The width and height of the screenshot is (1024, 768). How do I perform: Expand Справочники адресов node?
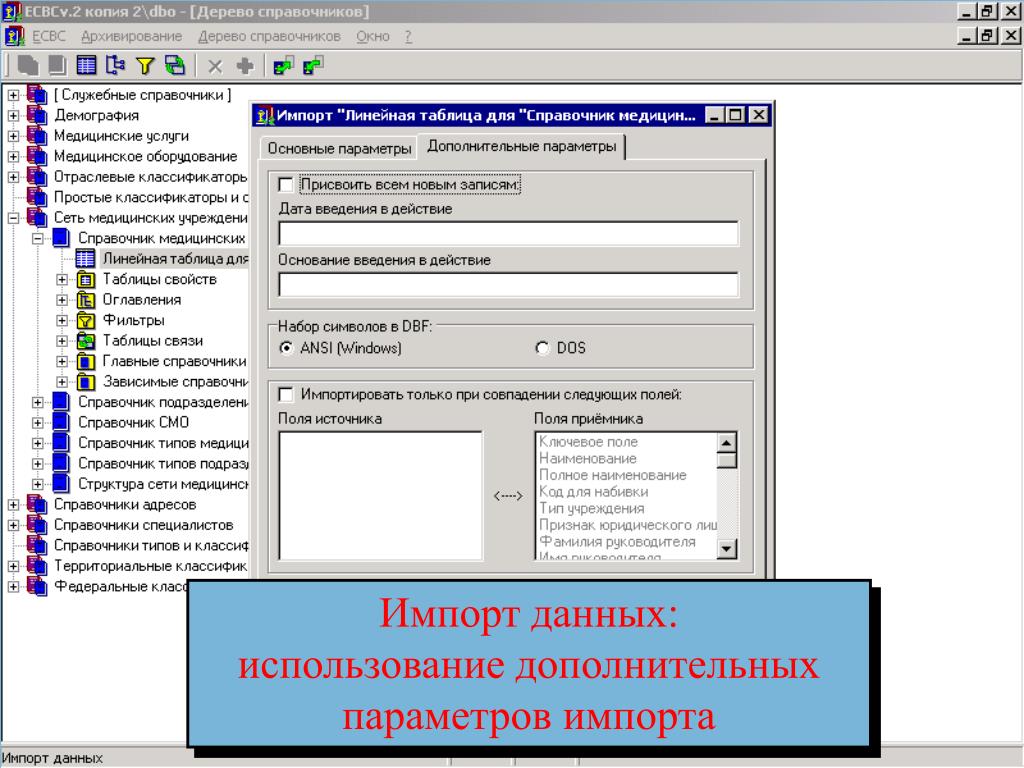coord(13,505)
